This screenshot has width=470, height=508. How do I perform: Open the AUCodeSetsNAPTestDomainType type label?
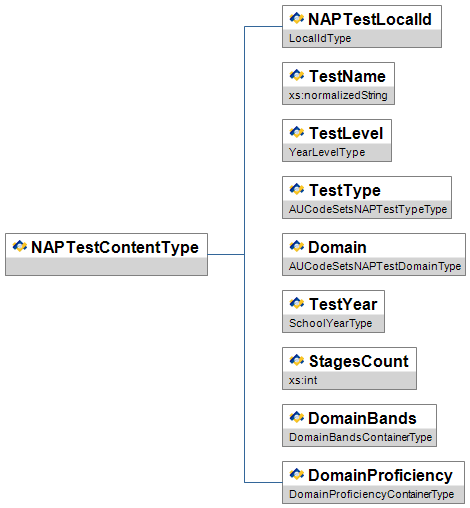(x=375, y=266)
